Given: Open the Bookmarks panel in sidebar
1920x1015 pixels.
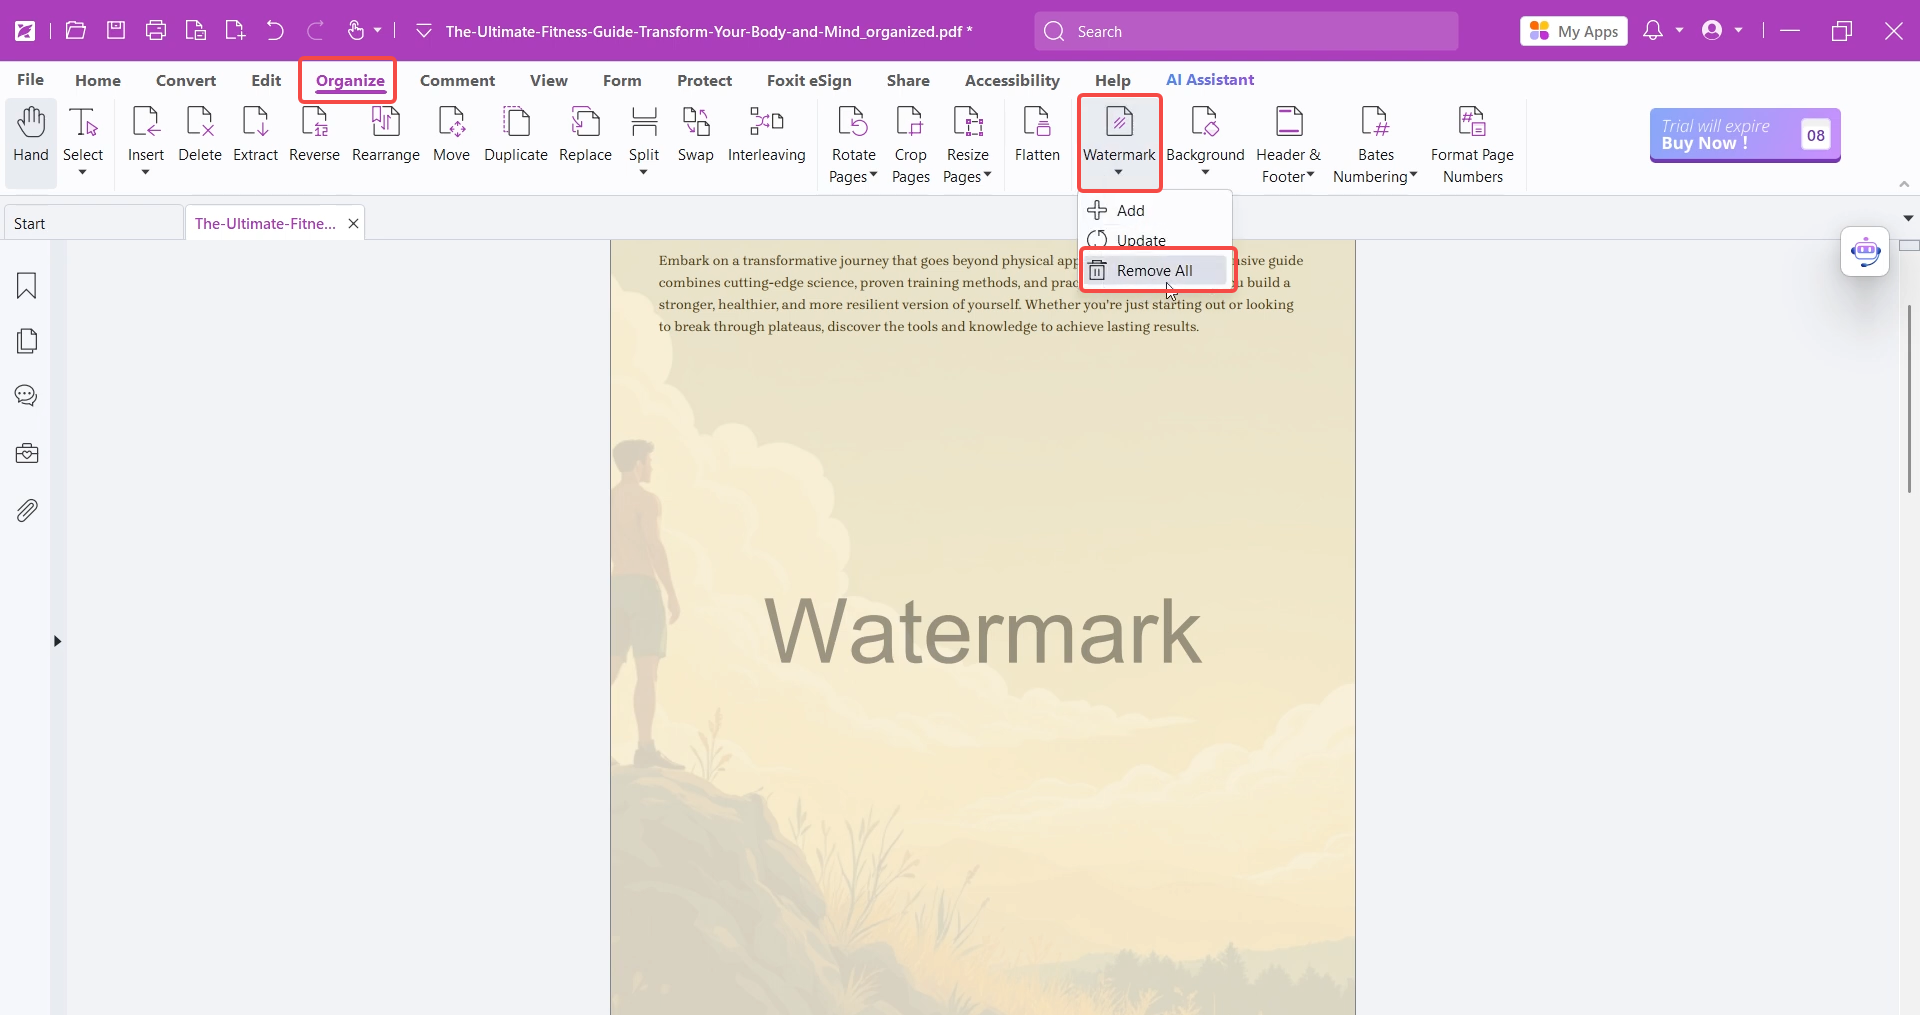Looking at the screenshot, I should click(27, 286).
